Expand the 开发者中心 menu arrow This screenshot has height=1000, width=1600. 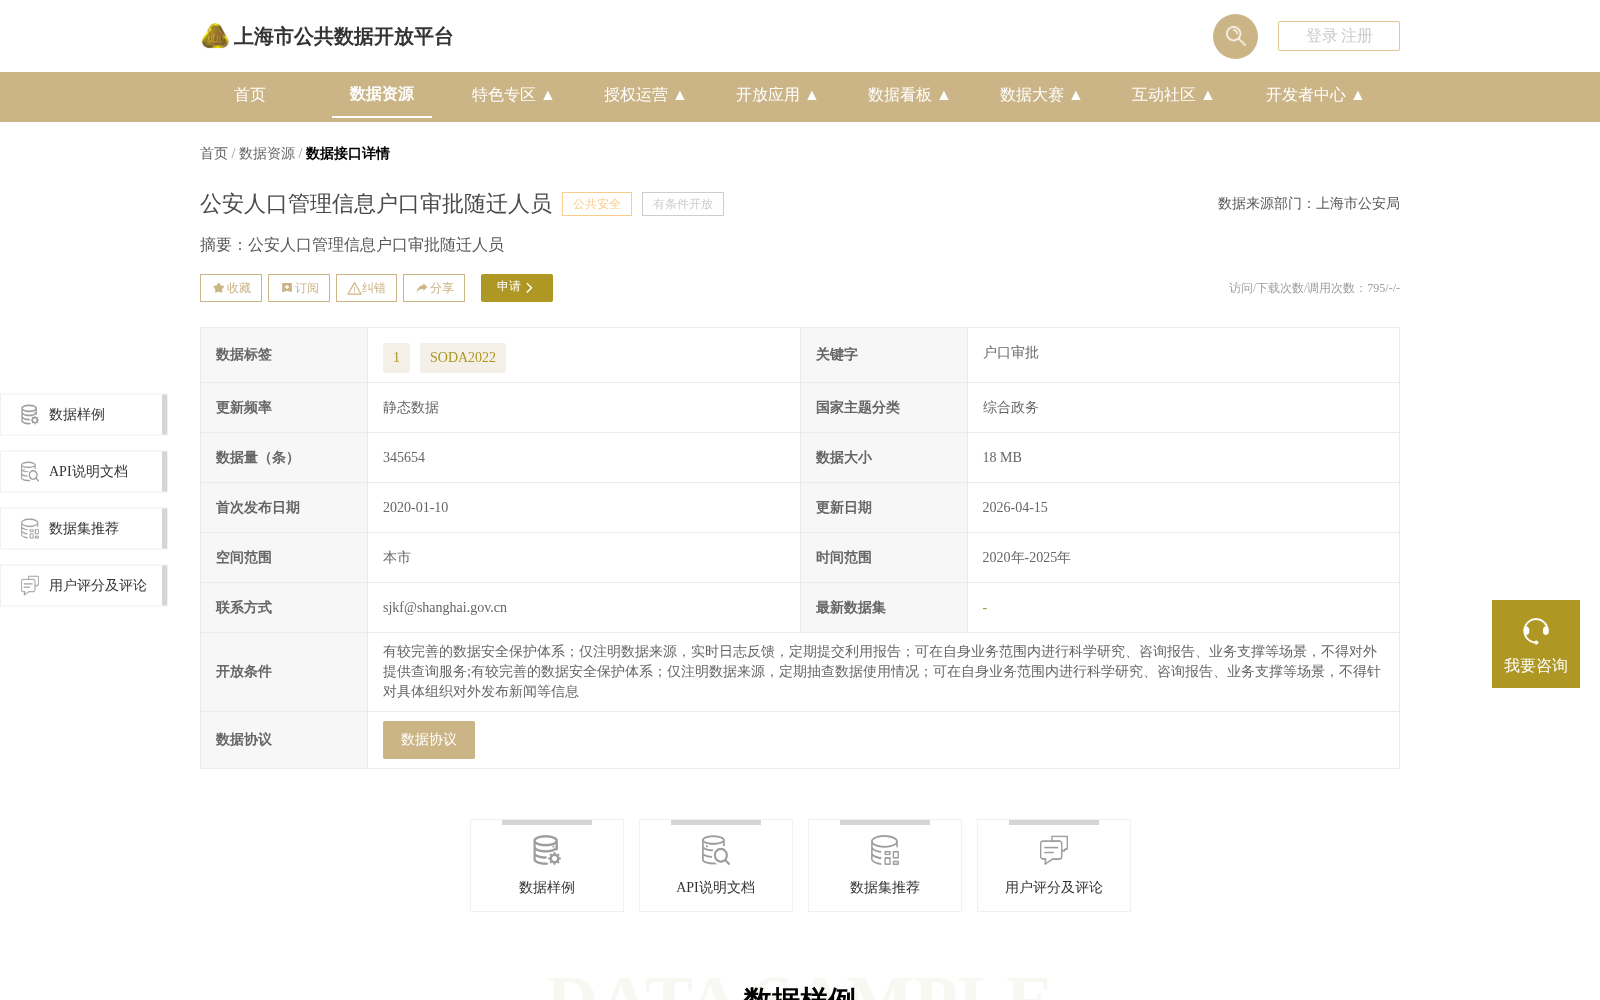pyautogui.click(x=1358, y=95)
